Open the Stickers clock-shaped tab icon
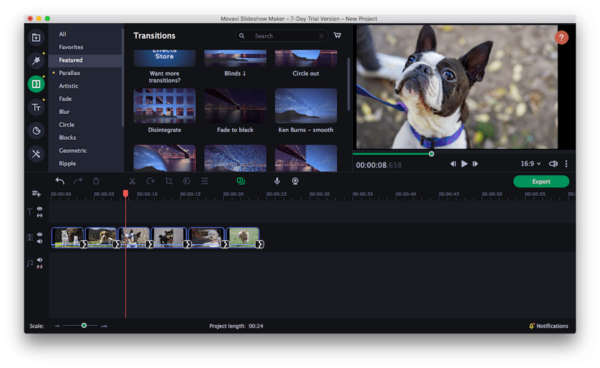Viewport: 600px width, 368px height. tap(36, 131)
